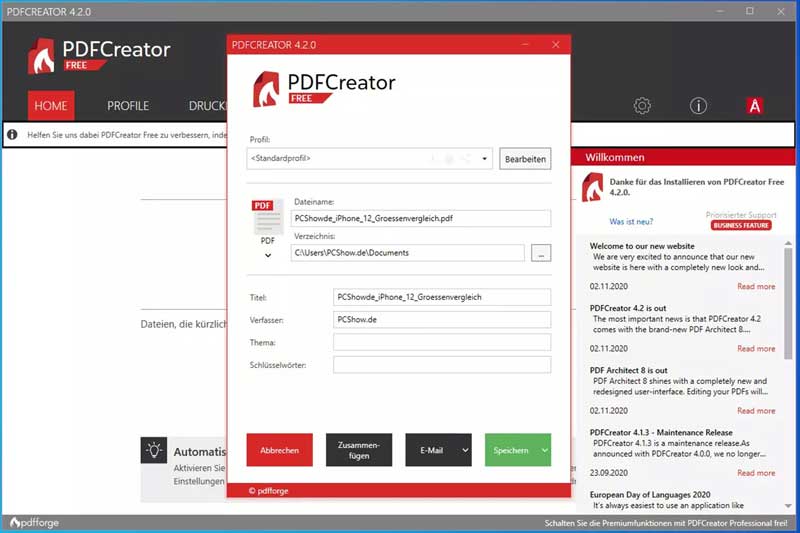Read more about PDFCreator 4.2 is out
Viewport: 800px width, 533px height.
[x=756, y=348]
